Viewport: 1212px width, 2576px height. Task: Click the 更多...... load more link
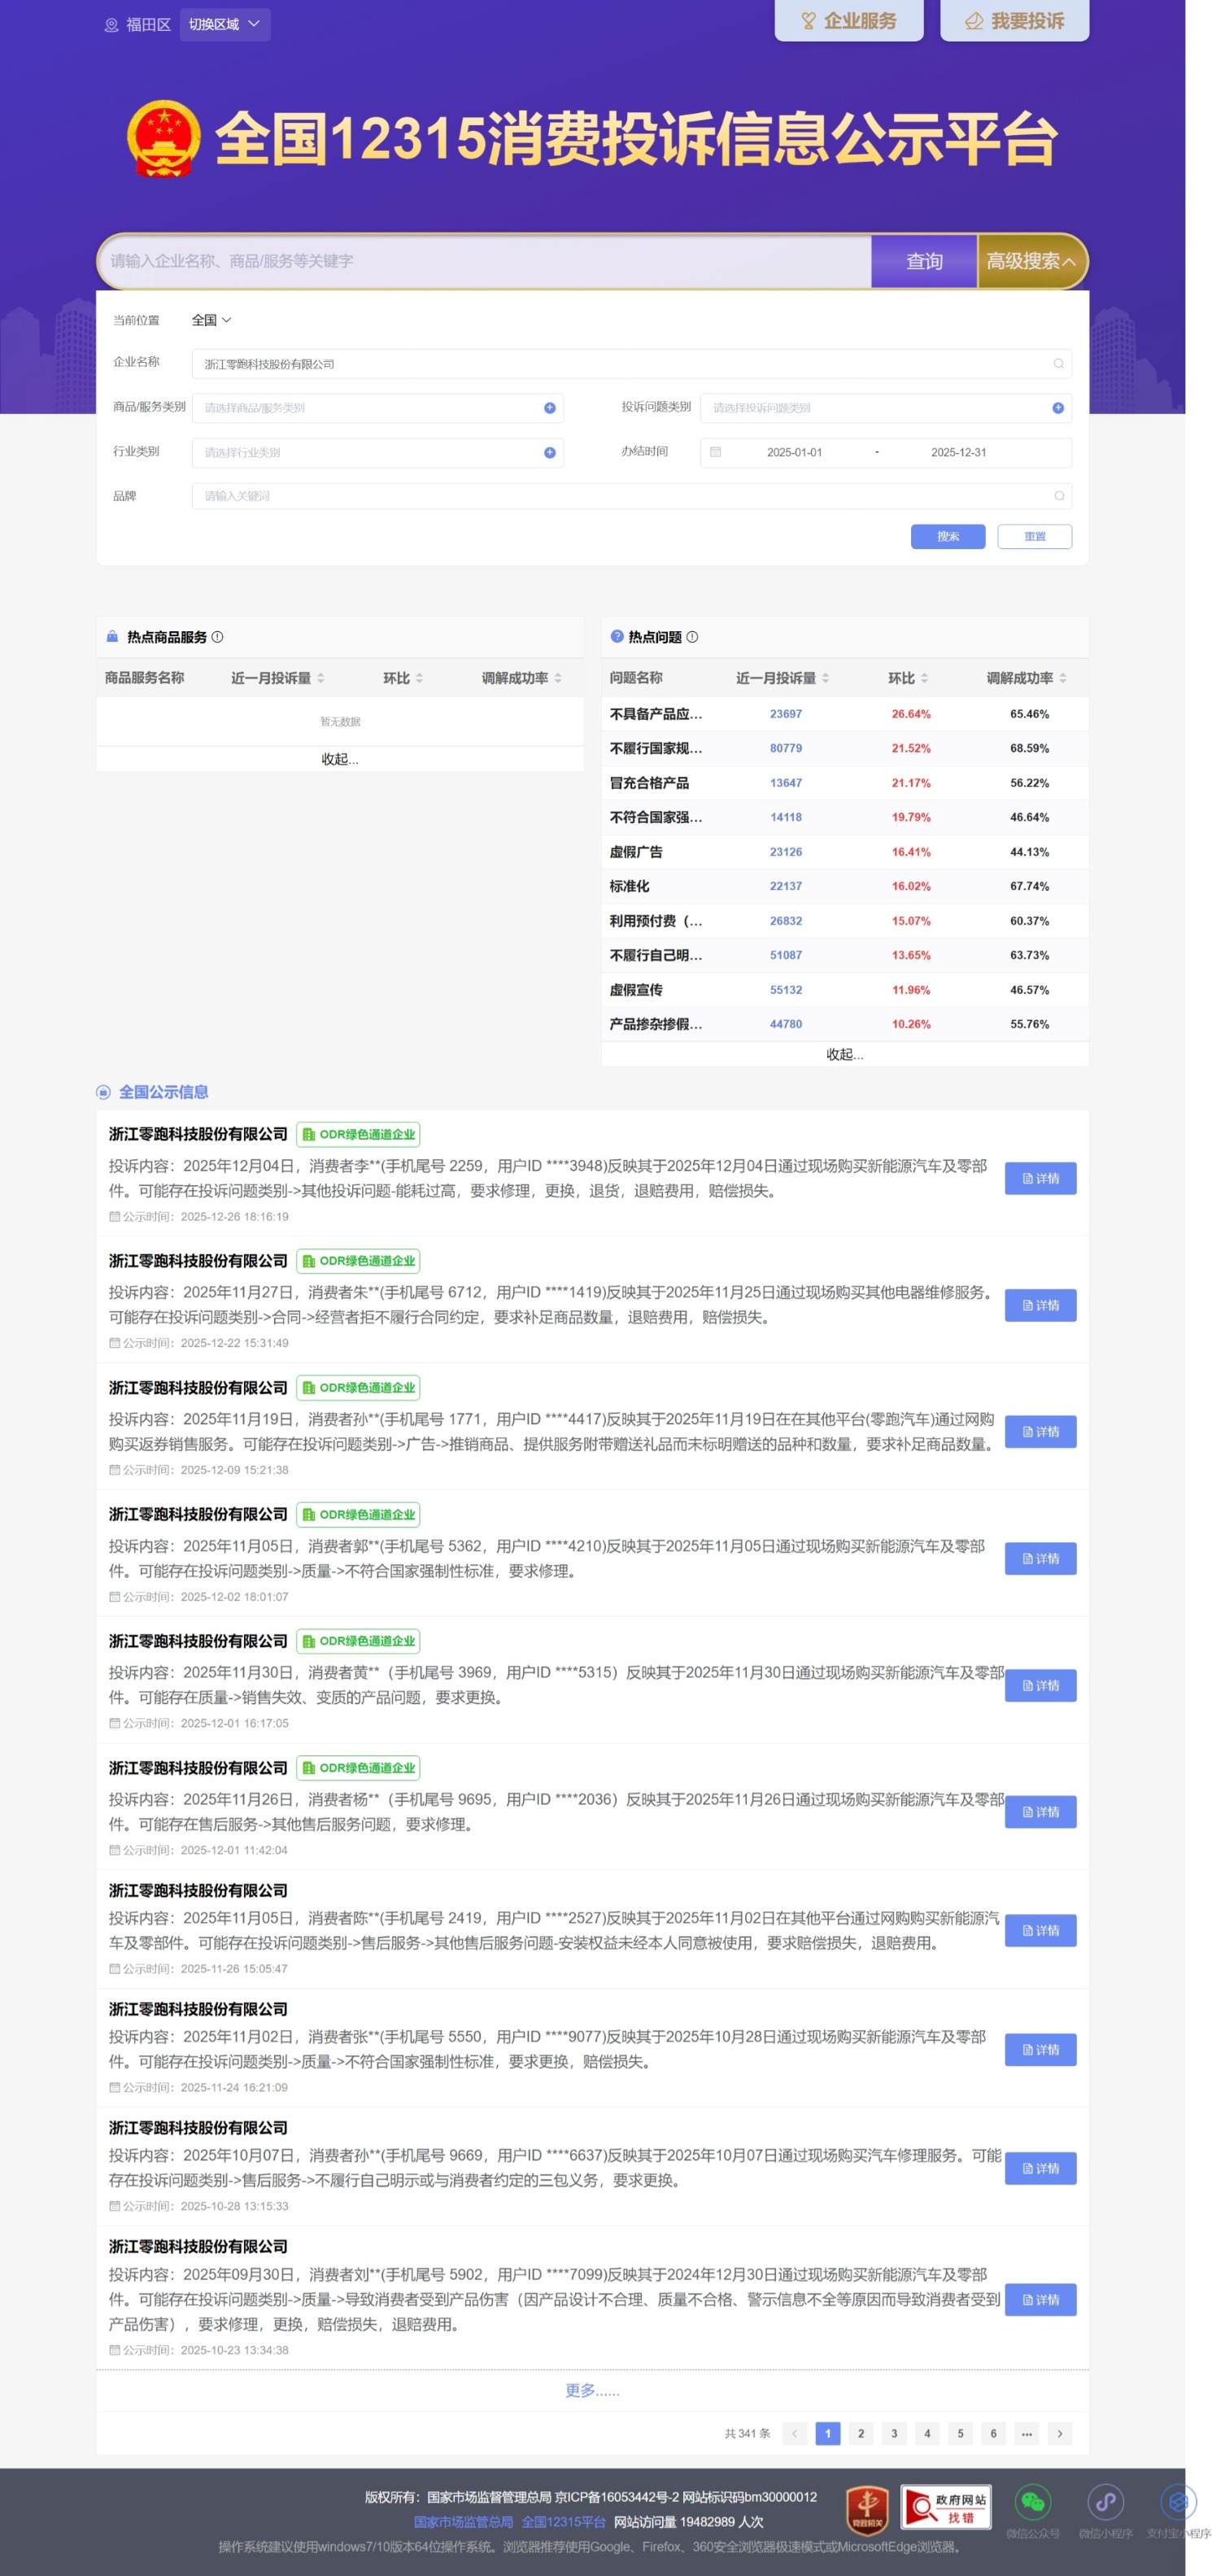[x=592, y=2390]
